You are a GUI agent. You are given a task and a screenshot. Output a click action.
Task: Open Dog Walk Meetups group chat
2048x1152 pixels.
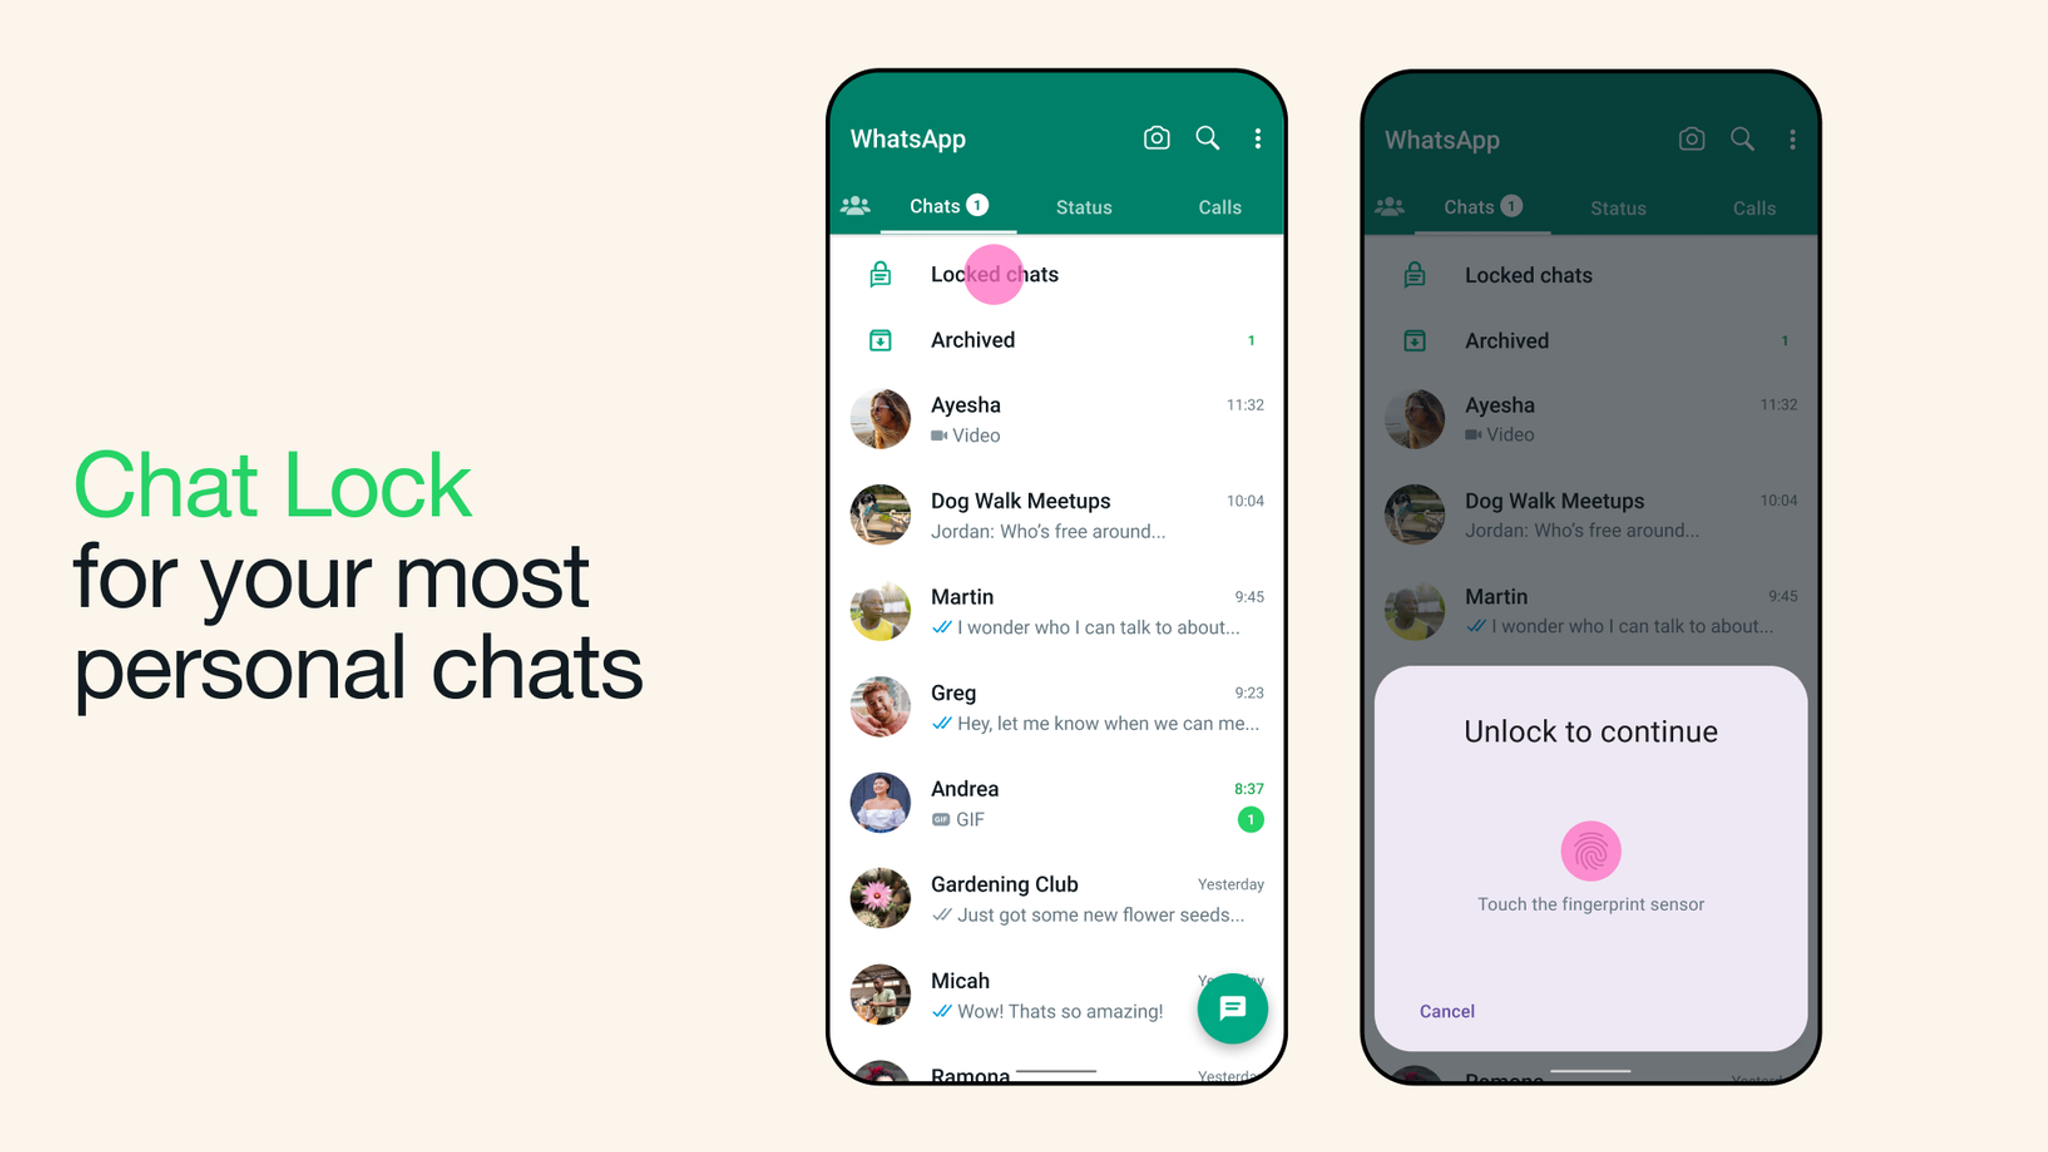1055,513
